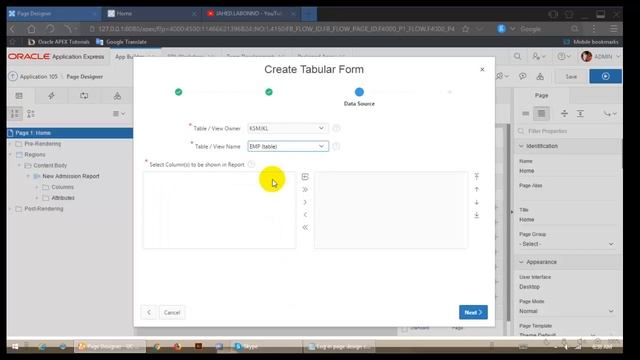Move all columns to the right list
Viewport: 640px width, 360px height.
(305, 189)
